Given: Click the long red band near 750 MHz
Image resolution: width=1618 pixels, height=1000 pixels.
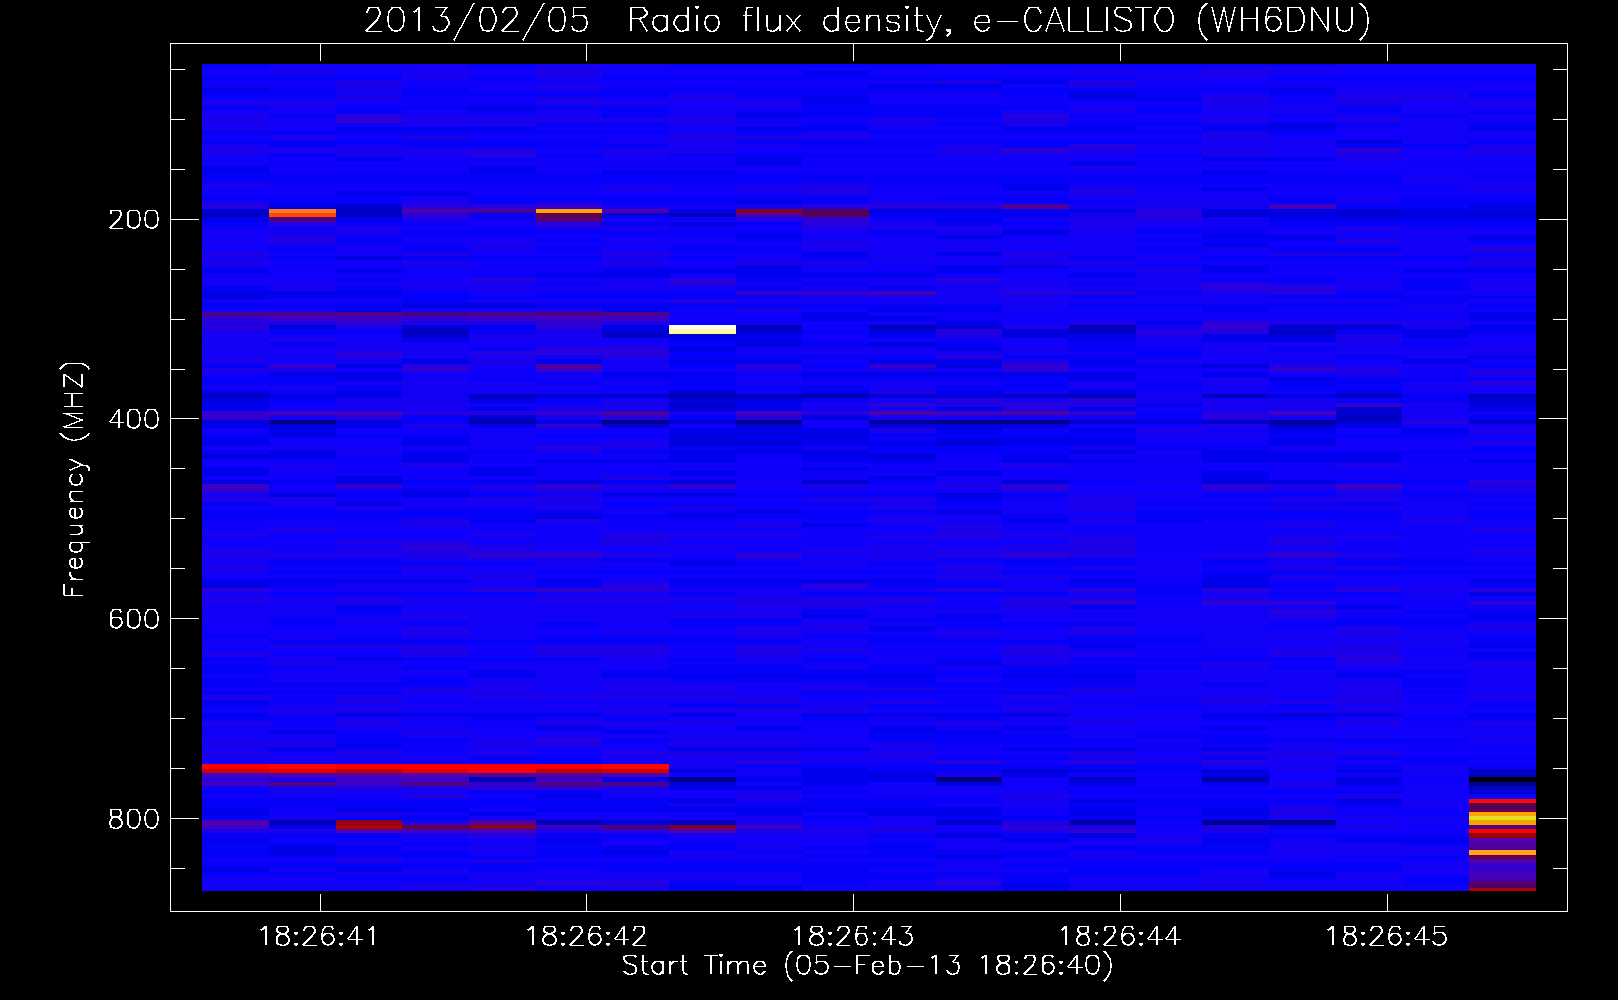Looking at the screenshot, I should 435,768.
